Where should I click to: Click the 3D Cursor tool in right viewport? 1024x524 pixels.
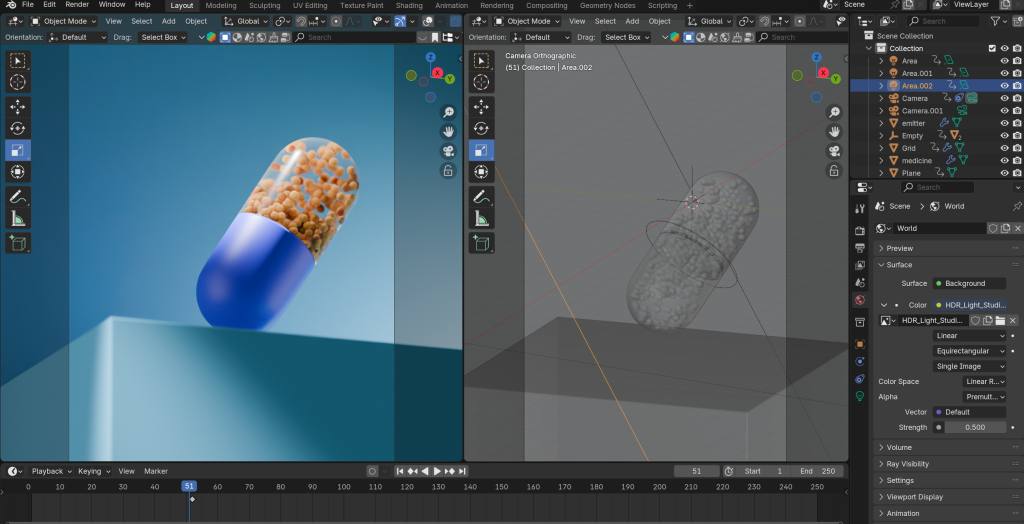click(x=482, y=82)
